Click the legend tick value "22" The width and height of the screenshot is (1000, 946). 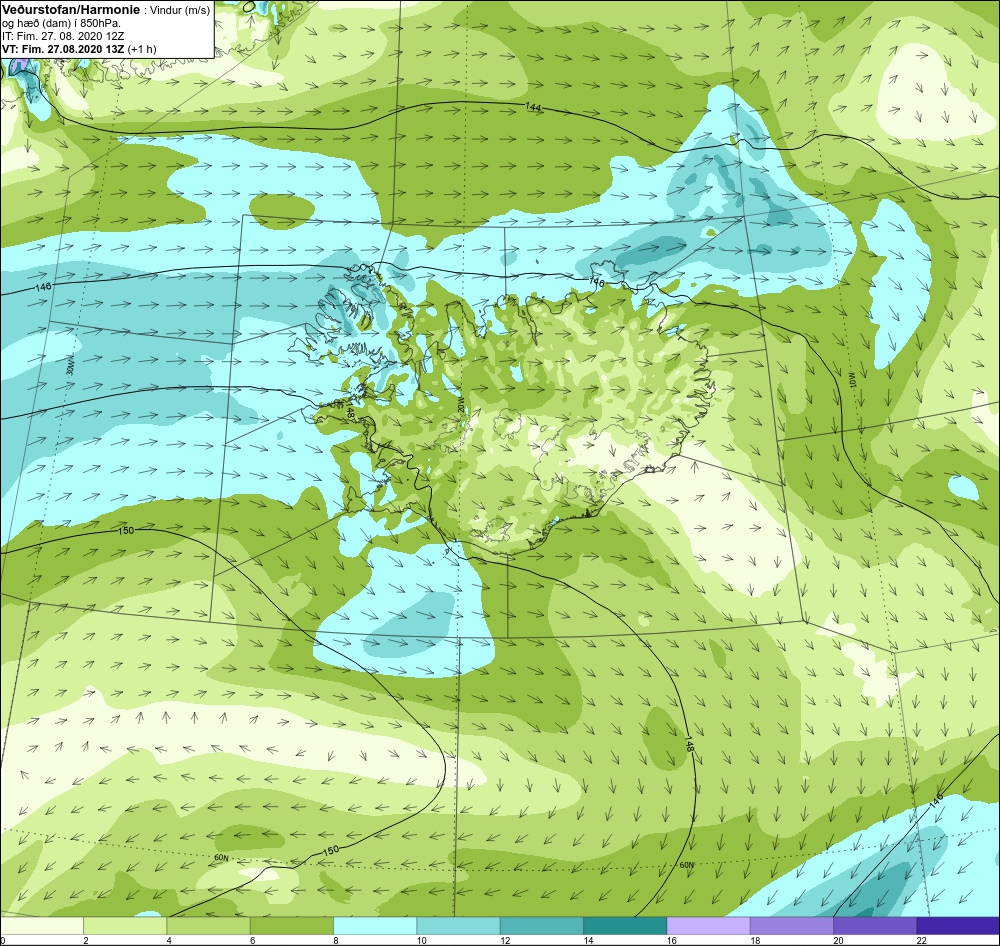pos(922,940)
